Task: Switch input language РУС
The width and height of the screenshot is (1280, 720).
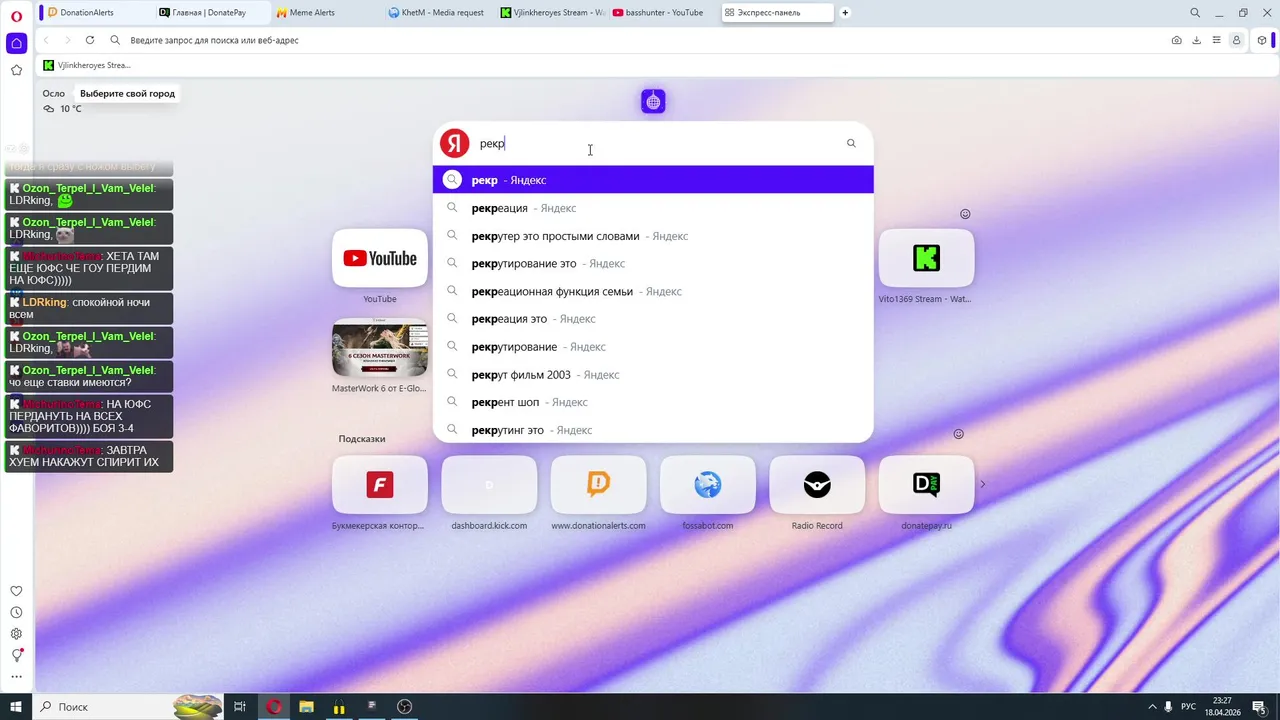Action: point(1188,707)
